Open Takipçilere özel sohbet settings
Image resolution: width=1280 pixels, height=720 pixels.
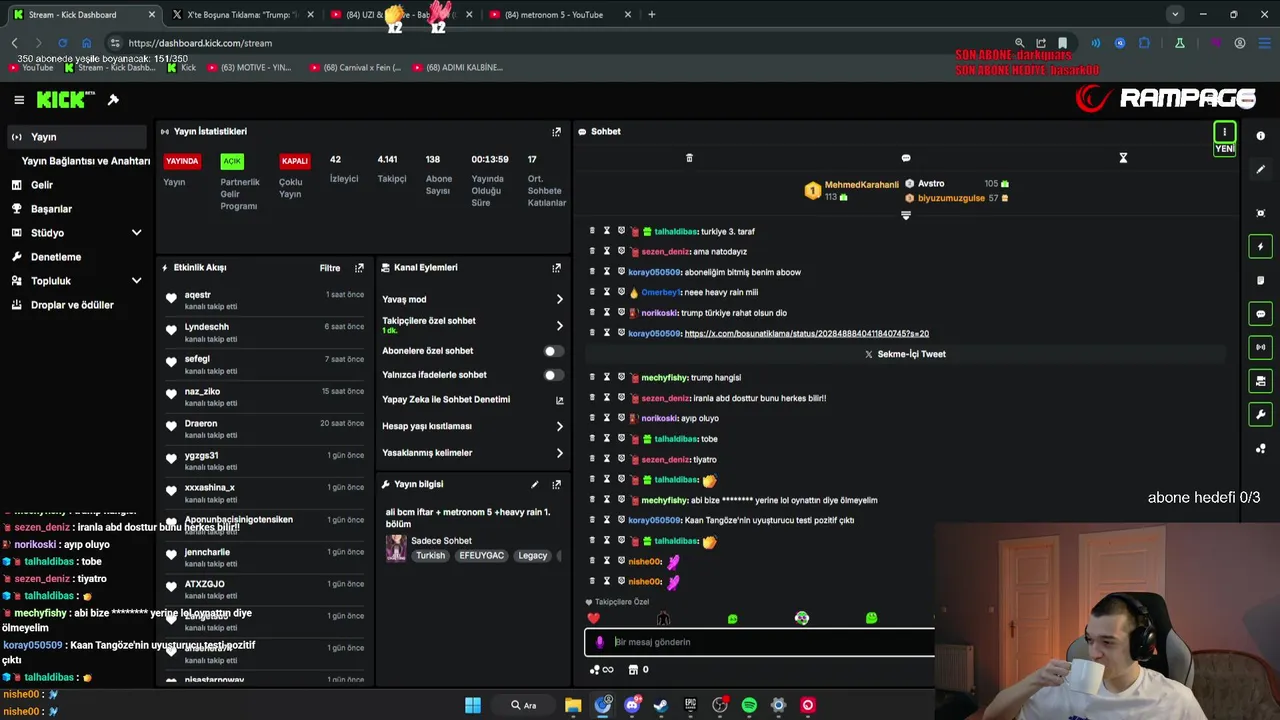click(472, 325)
